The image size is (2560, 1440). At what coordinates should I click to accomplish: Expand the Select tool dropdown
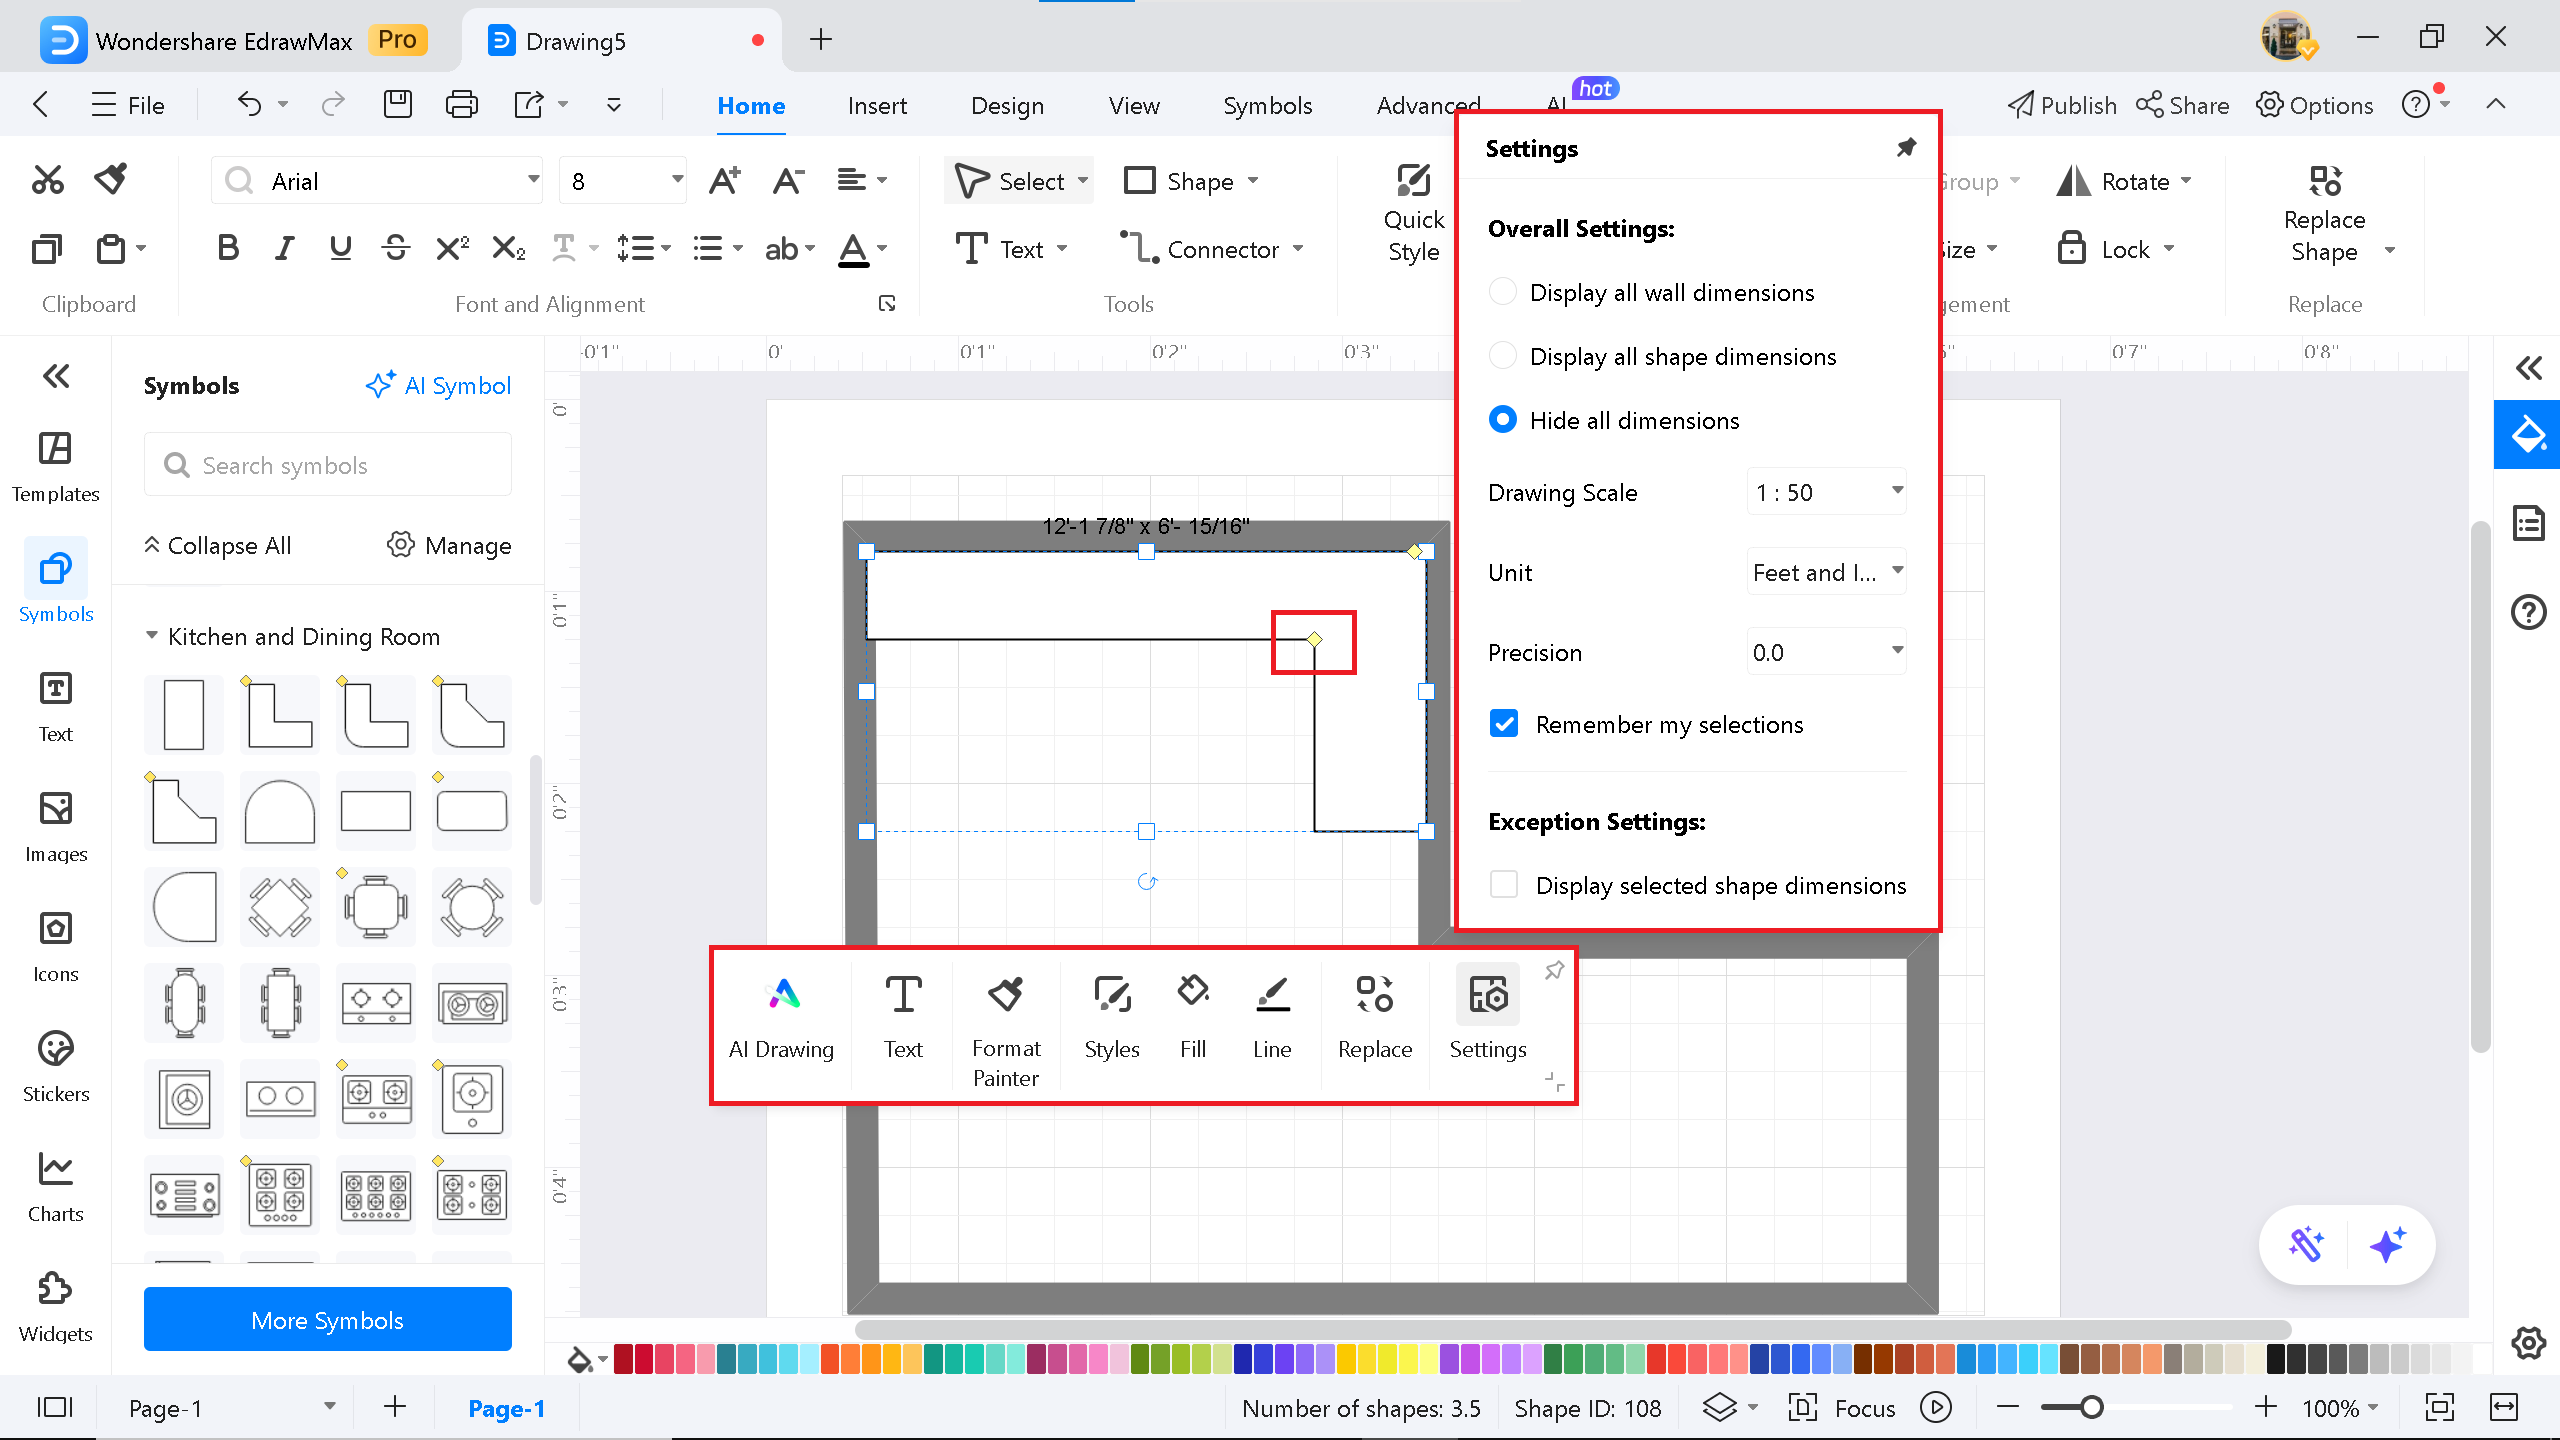[x=1082, y=181]
